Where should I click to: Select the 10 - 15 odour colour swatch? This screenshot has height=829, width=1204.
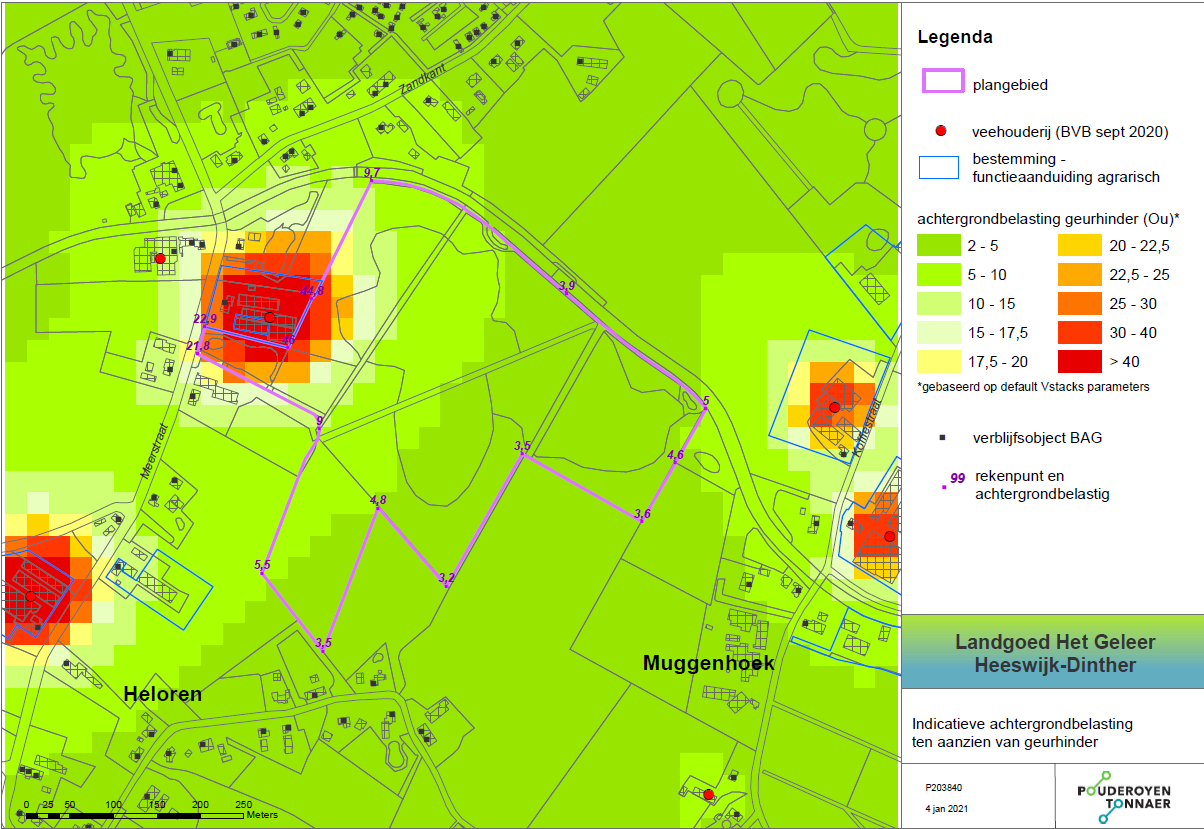[941, 304]
